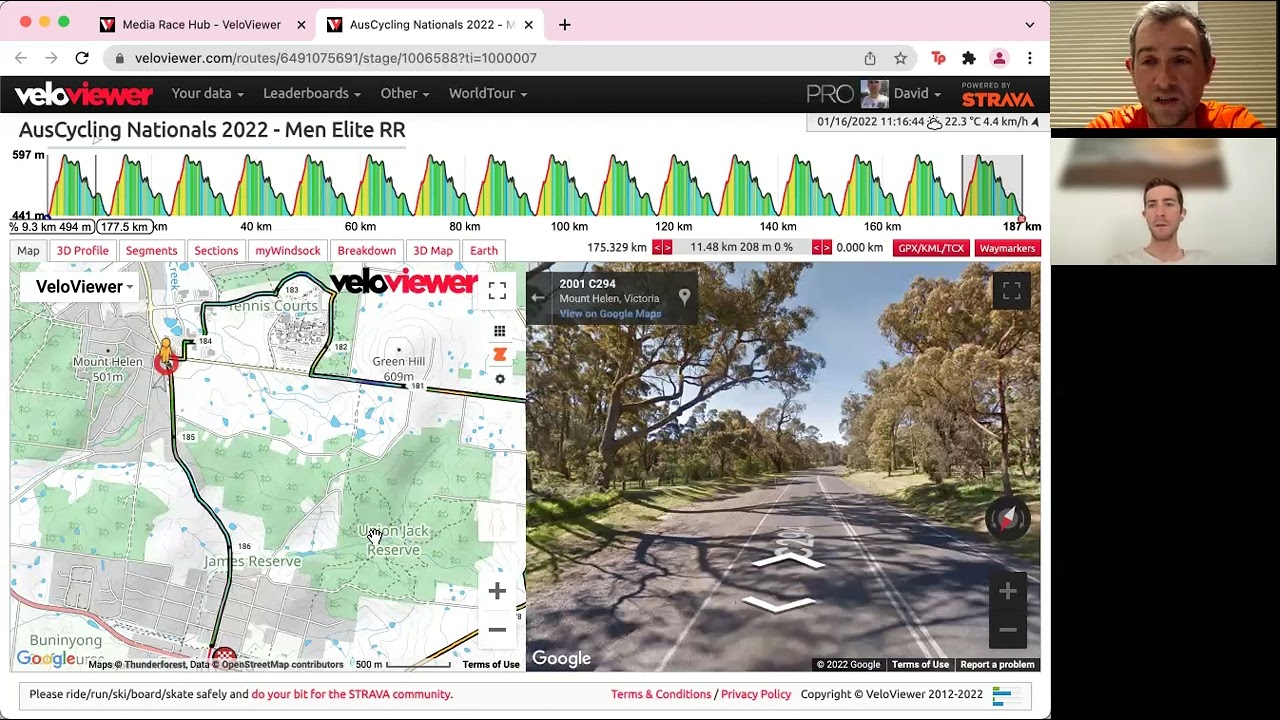Toggle fullscreen on the Street View panel
The height and width of the screenshot is (720, 1280).
1011,291
